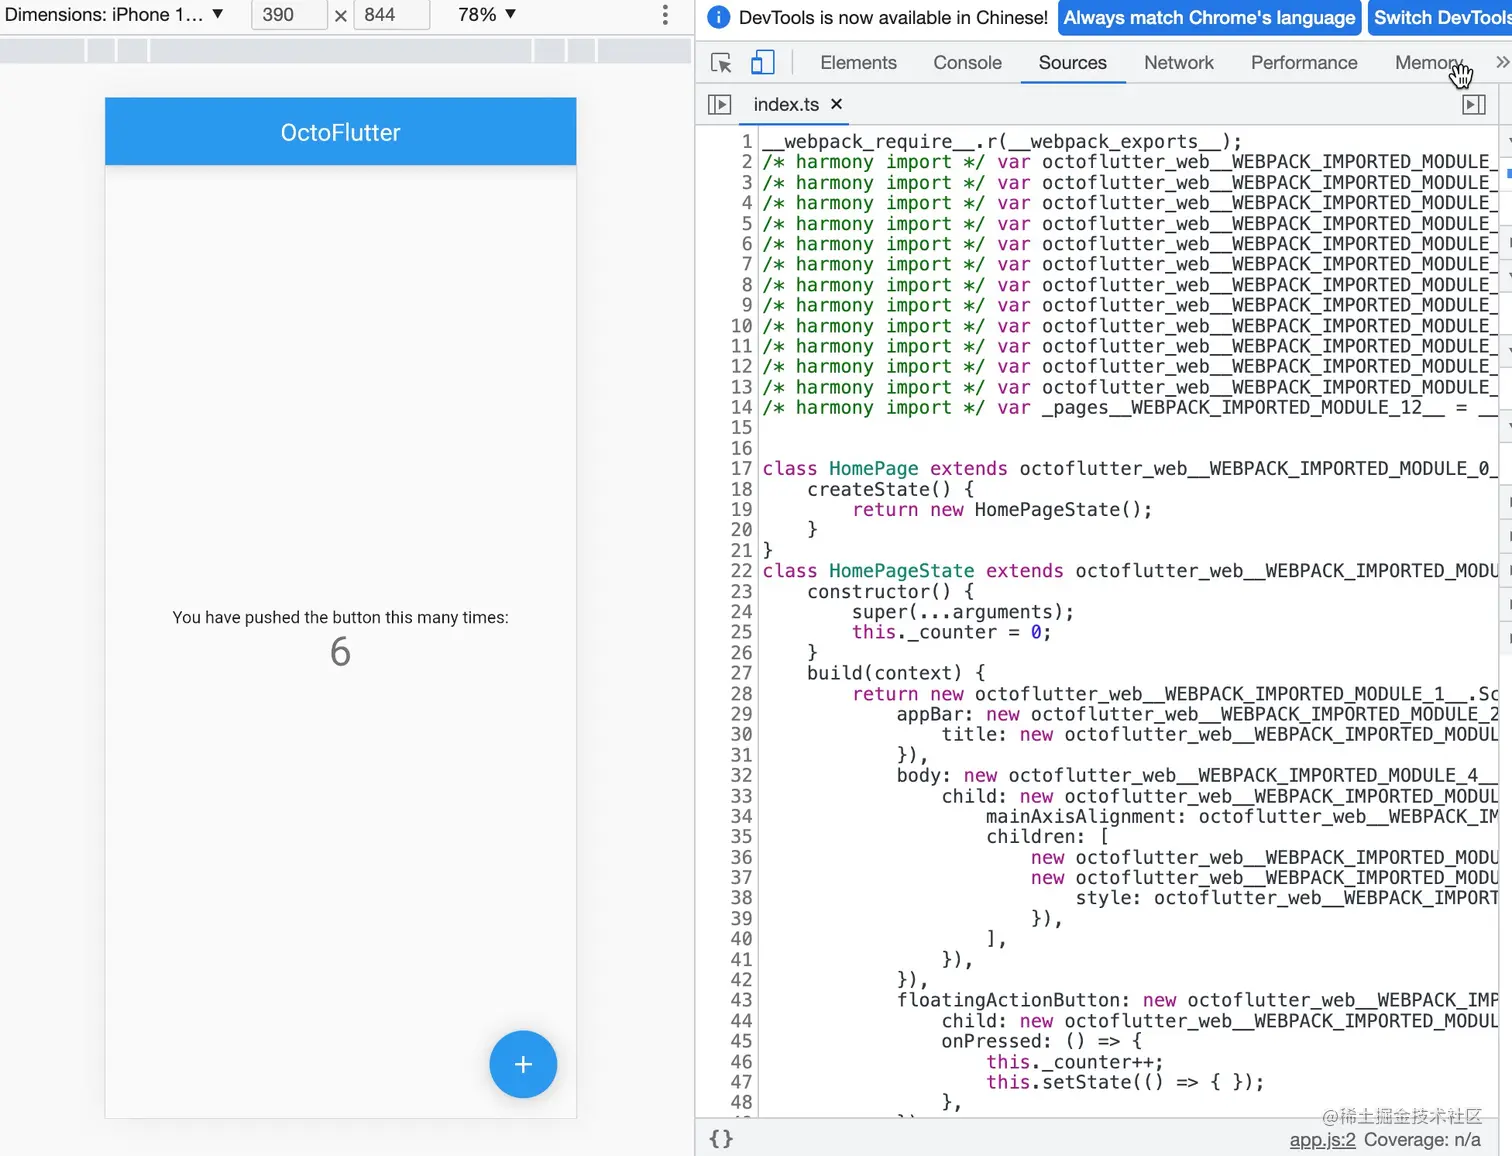The image size is (1512, 1156).
Task: Open the 78% zoom dropdown
Action: coord(487,15)
